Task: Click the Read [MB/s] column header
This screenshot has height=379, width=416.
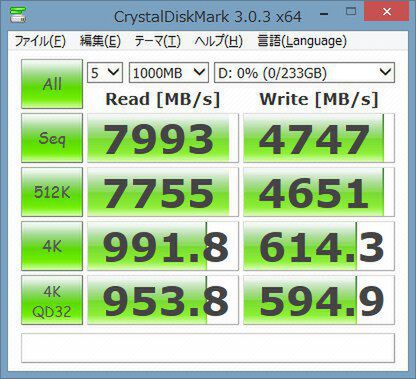Action: (x=163, y=99)
